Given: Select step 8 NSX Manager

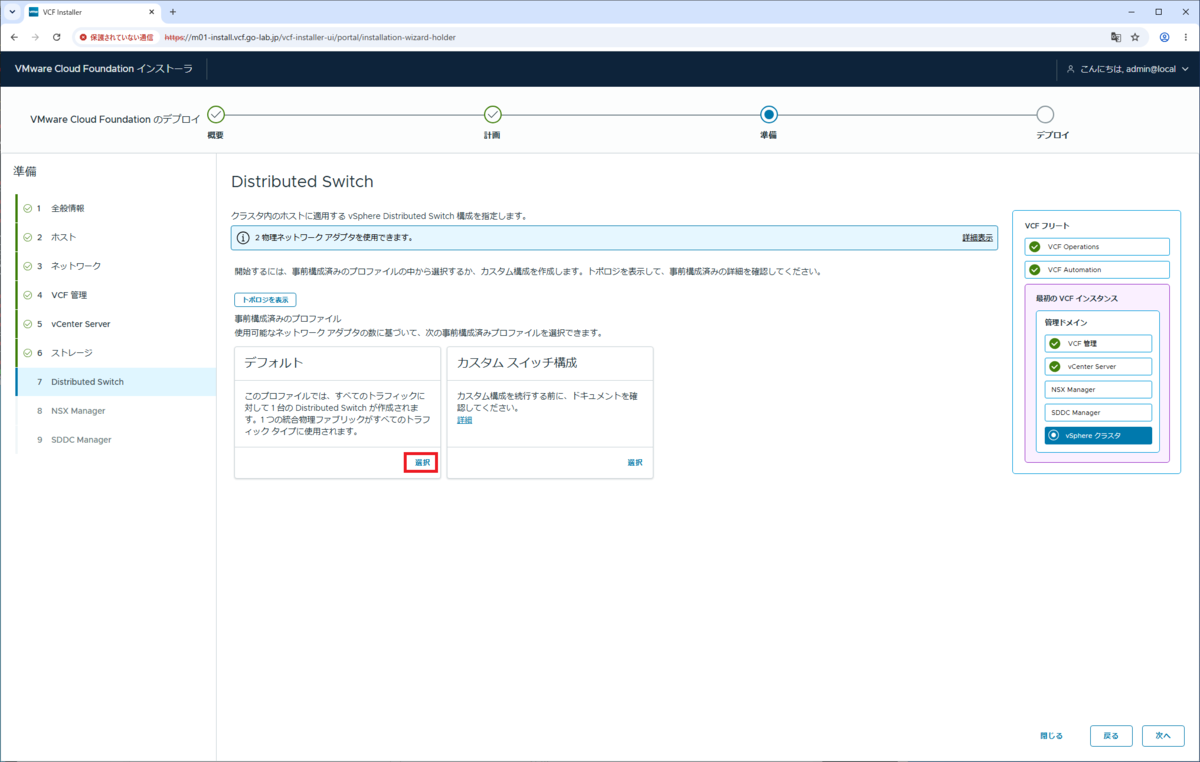Looking at the screenshot, I should pos(115,411).
